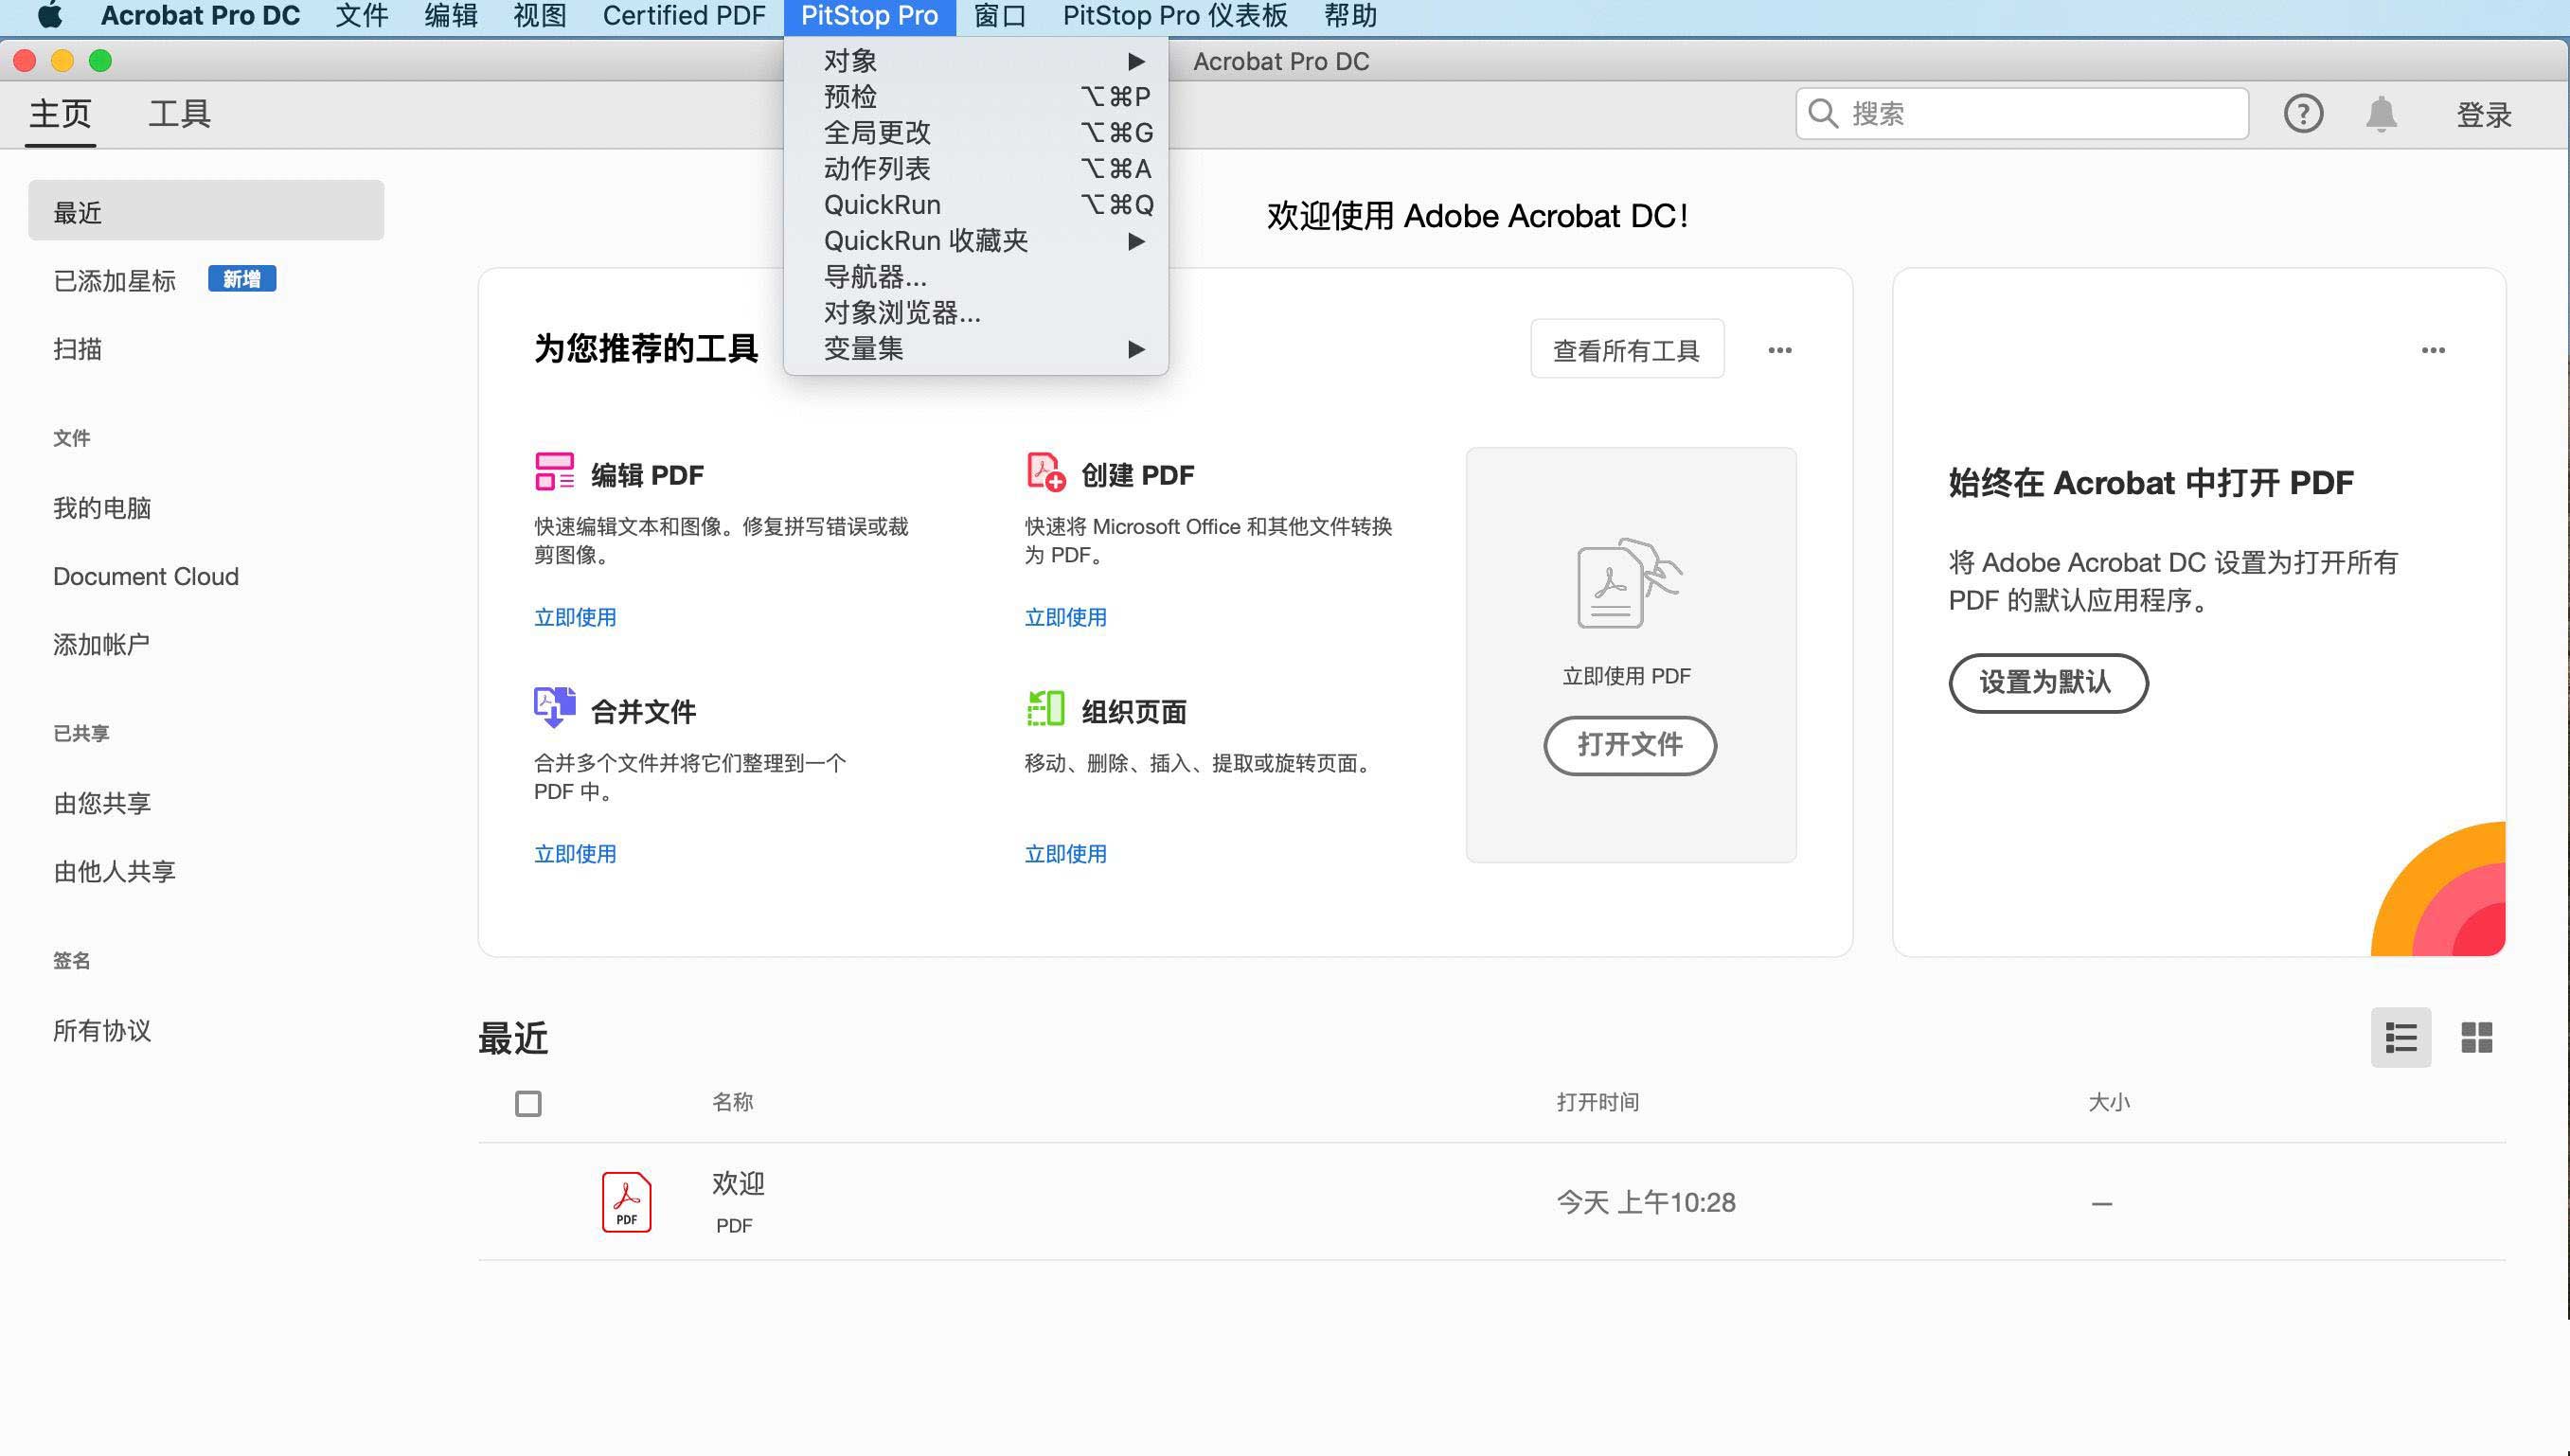Select 添加帐户 in the sidebar
The height and width of the screenshot is (1456, 2570).
tap(102, 645)
